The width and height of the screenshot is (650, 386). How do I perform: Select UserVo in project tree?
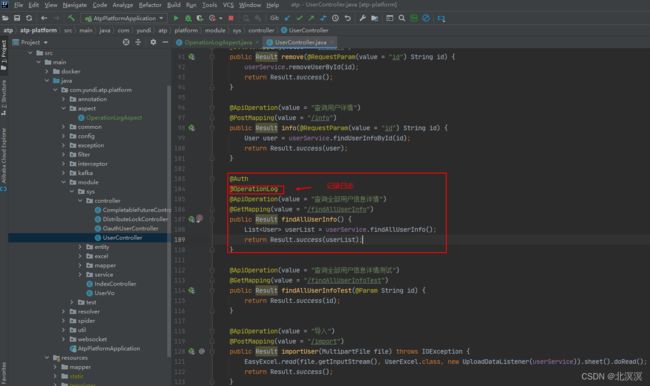[x=100, y=293]
